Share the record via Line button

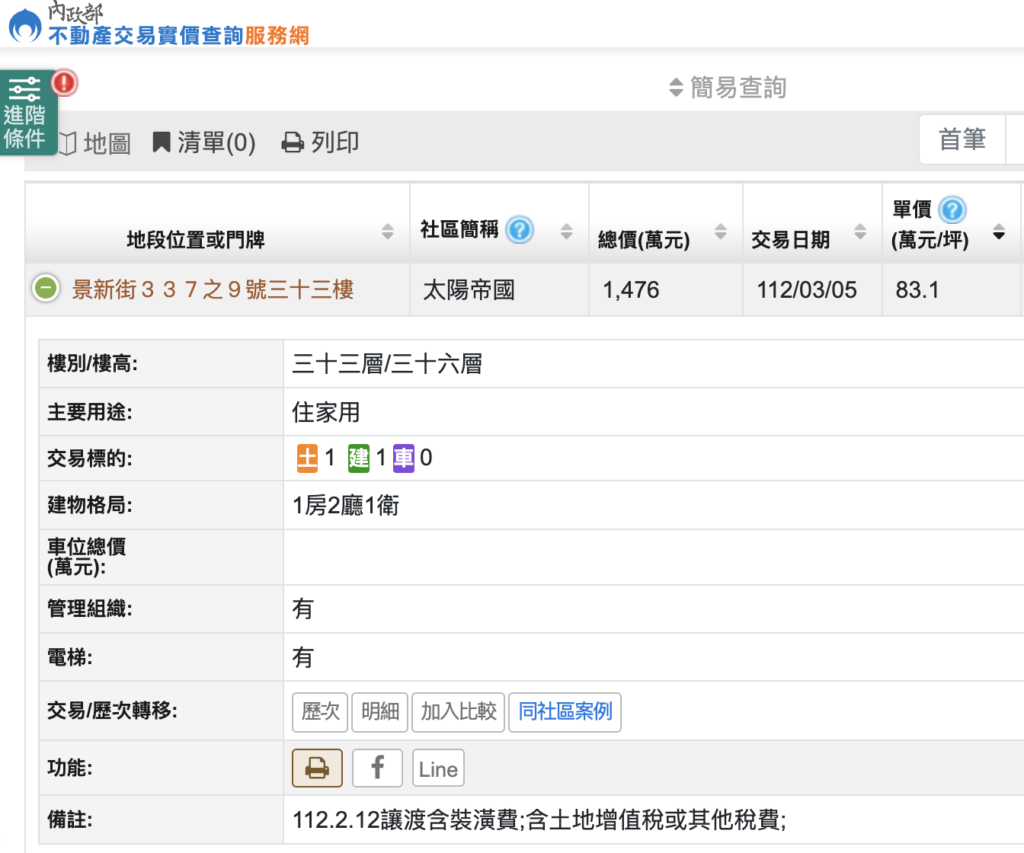438,768
